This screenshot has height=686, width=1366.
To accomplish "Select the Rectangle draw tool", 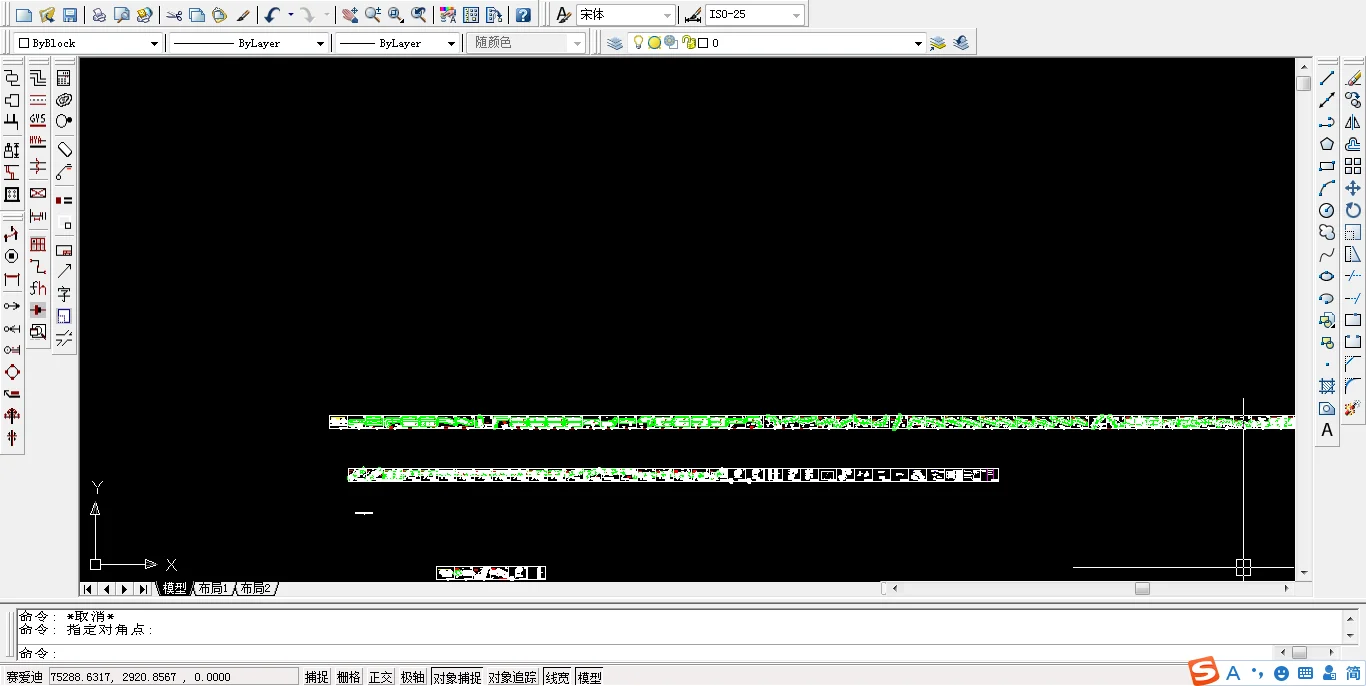I will click(x=1327, y=166).
